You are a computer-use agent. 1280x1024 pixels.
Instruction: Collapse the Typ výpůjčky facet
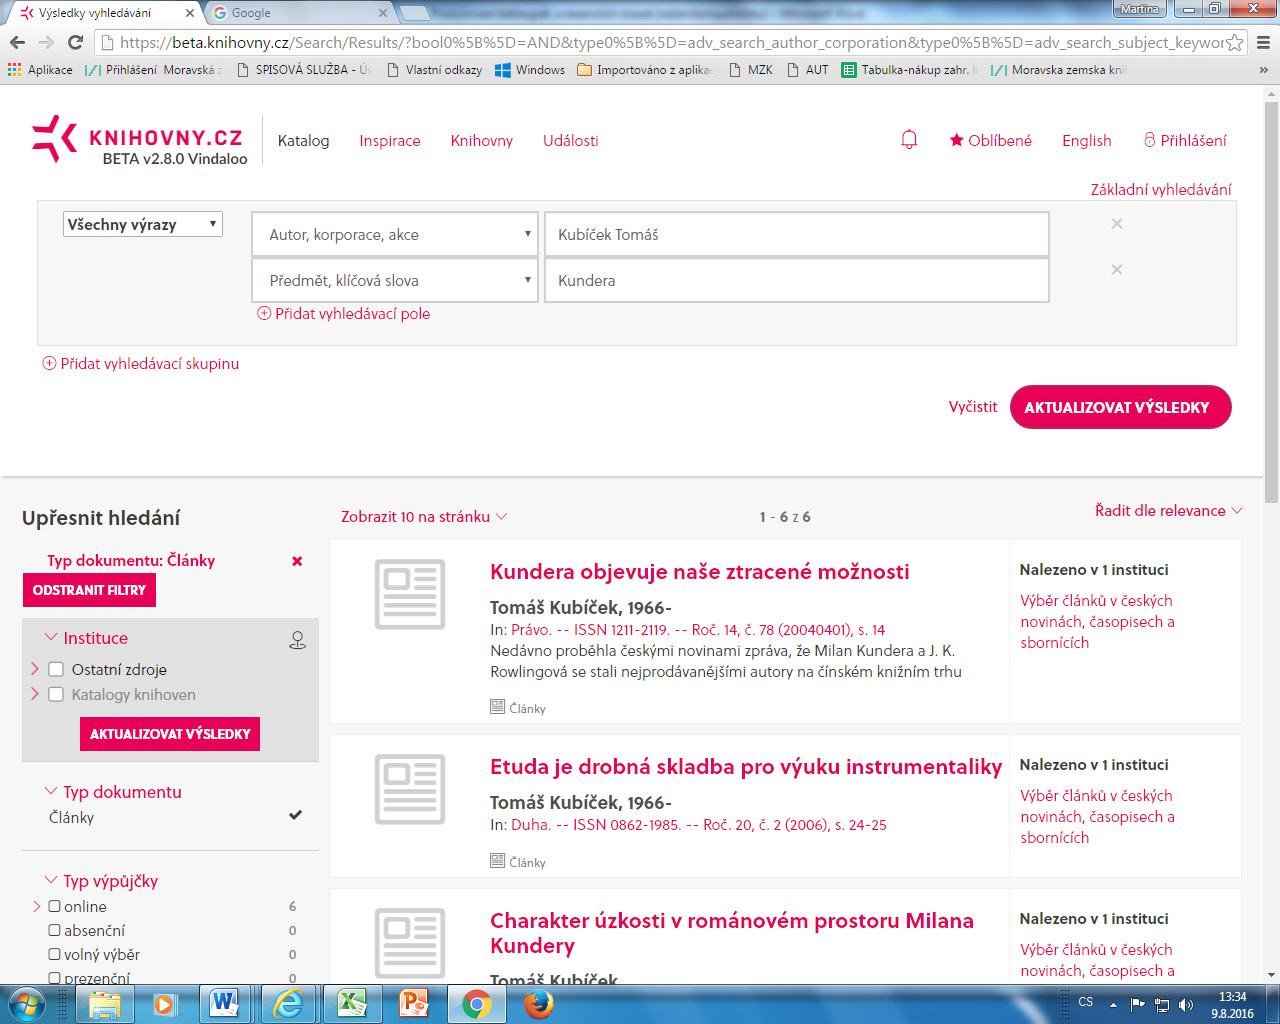tap(101, 881)
